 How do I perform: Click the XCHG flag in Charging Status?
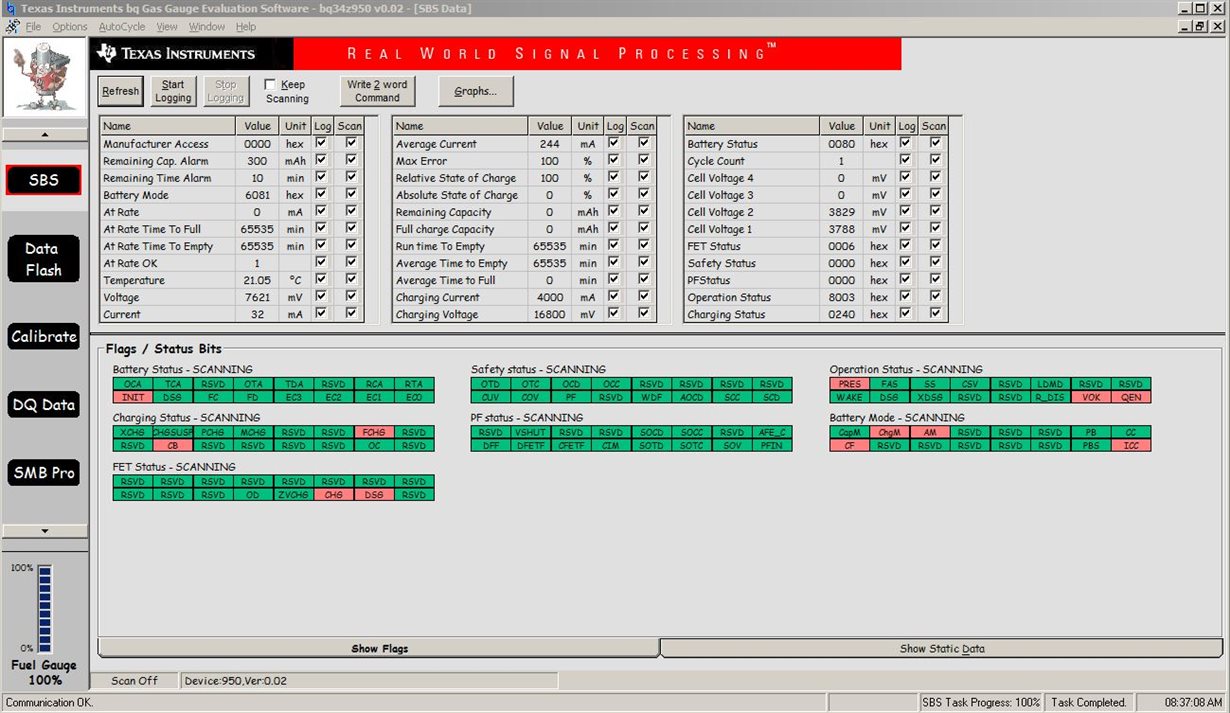pos(133,433)
